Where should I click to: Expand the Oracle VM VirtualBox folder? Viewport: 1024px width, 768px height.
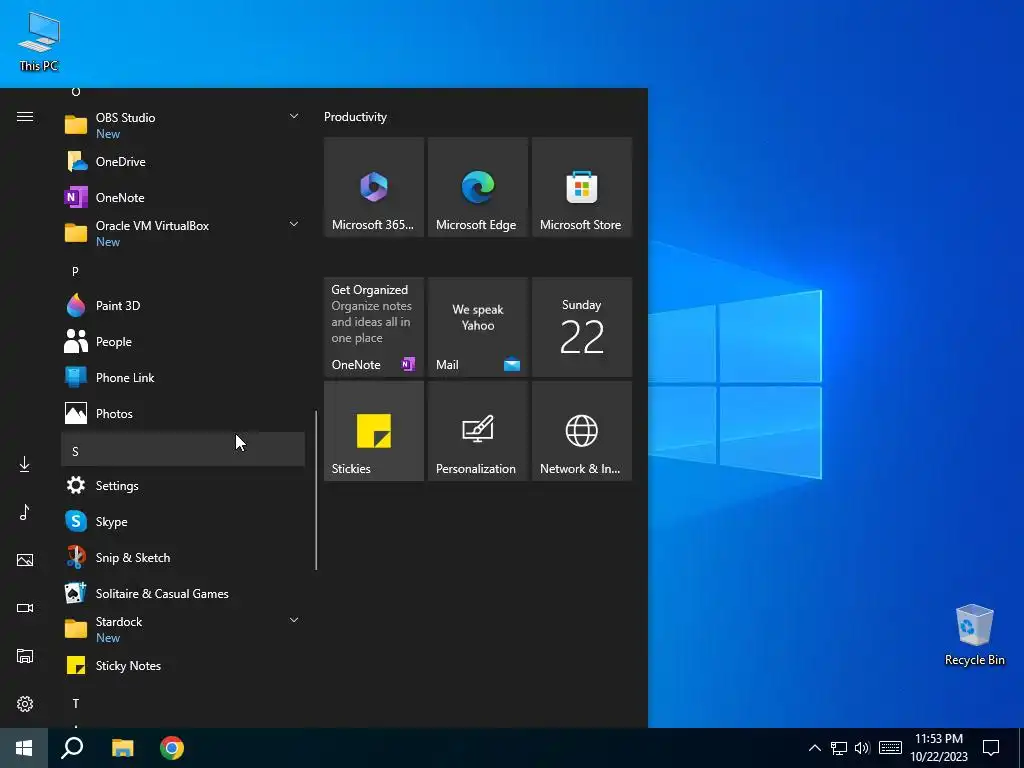(183, 233)
